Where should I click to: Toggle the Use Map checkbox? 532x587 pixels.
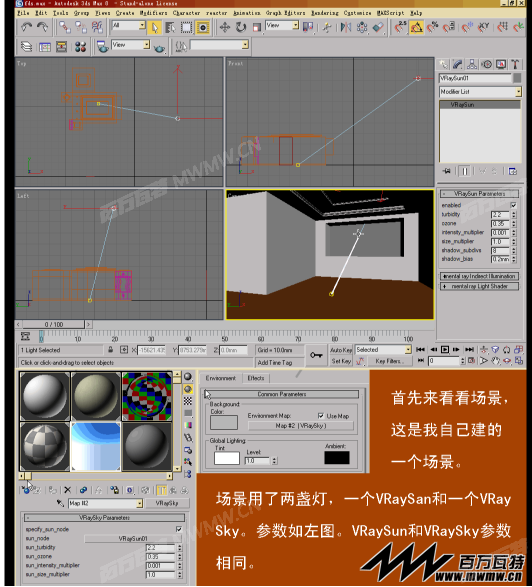[x=320, y=416]
